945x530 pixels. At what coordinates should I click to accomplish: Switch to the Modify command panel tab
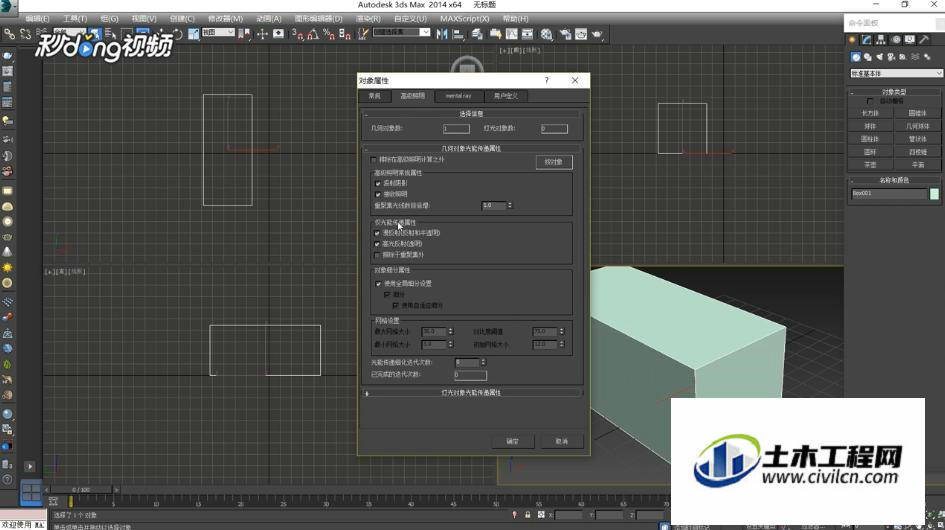[866, 40]
